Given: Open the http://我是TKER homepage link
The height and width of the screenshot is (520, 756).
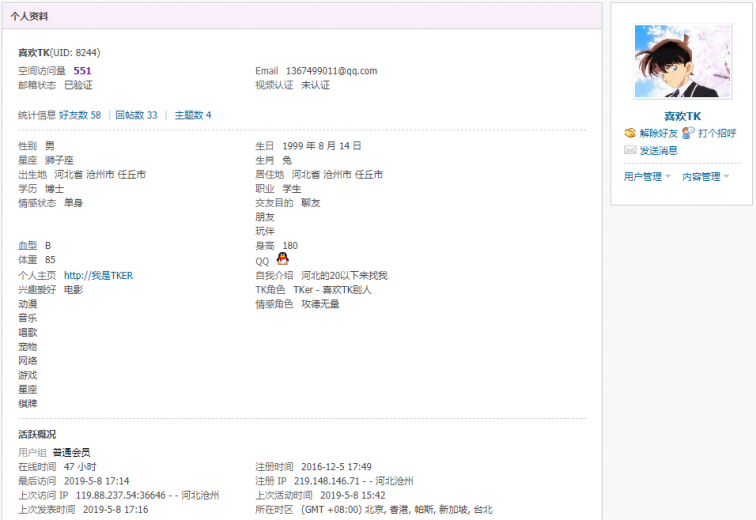Looking at the screenshot, I should coord(98,276).
